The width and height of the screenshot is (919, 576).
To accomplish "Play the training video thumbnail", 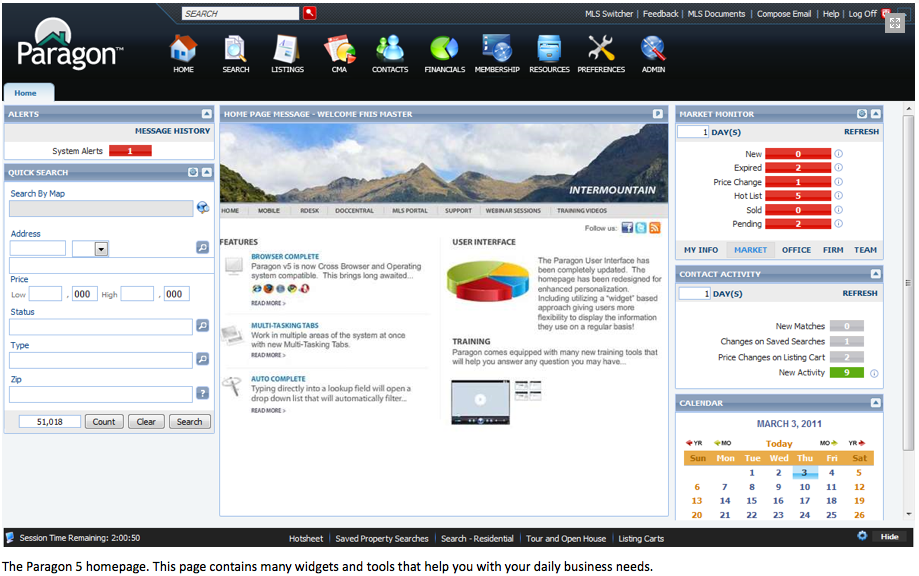I will (481, 401).
